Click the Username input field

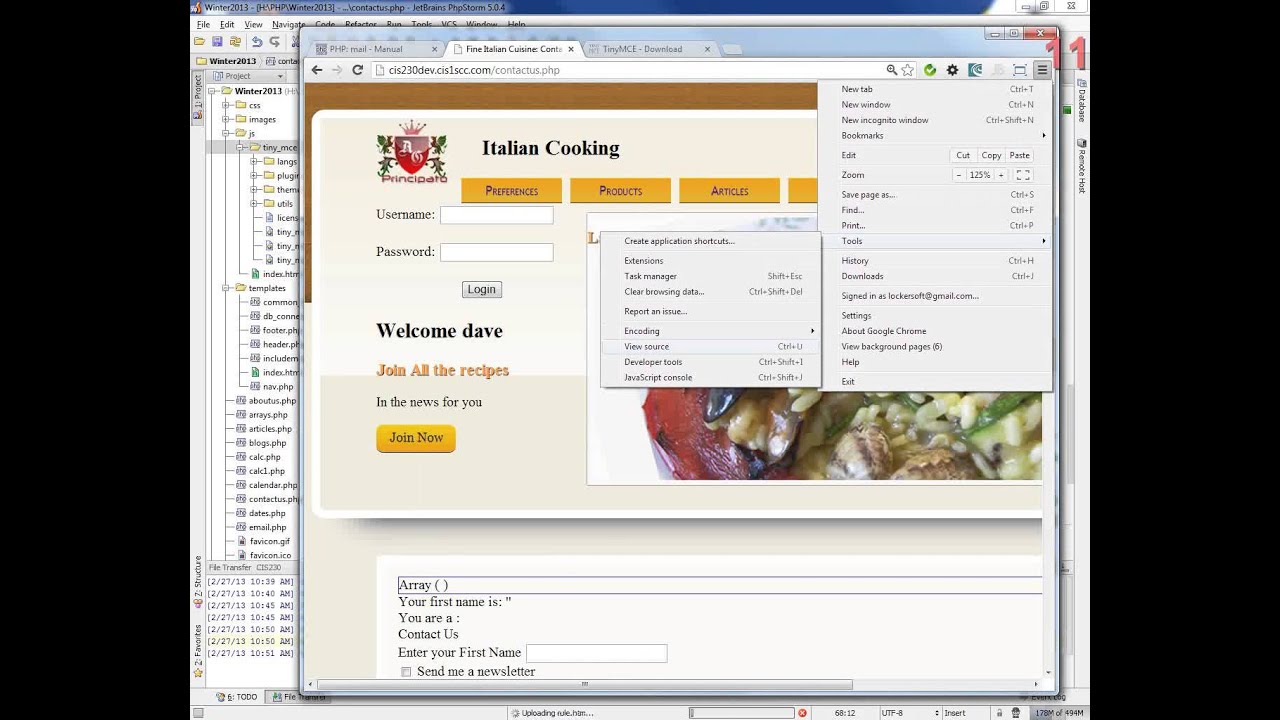[x=497, y=215]
